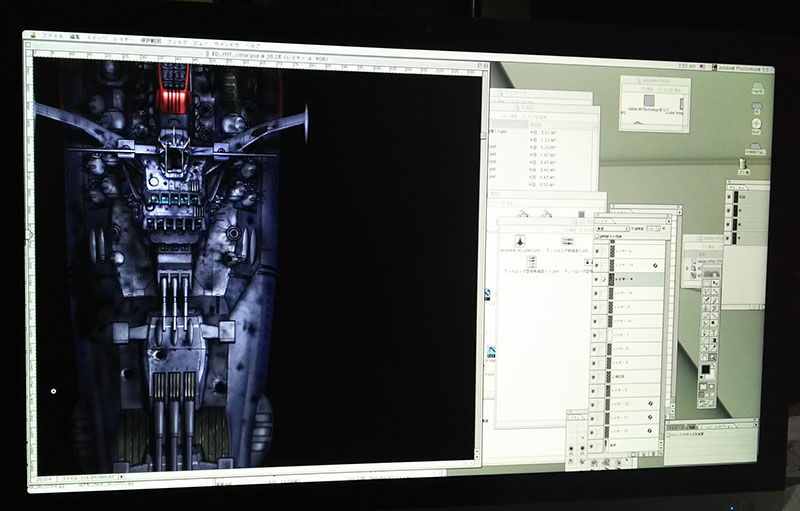Click the Layers palette scrollbar down arrow

point(661,447)
